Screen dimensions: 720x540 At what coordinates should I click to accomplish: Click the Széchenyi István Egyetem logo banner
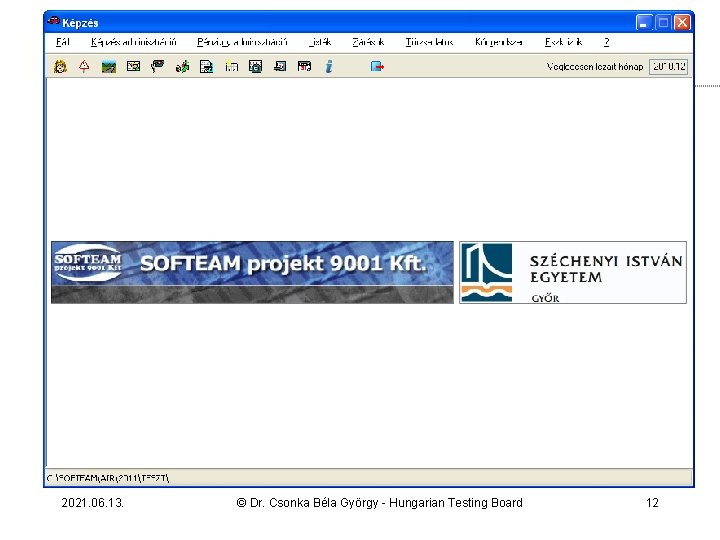[573, 272]
